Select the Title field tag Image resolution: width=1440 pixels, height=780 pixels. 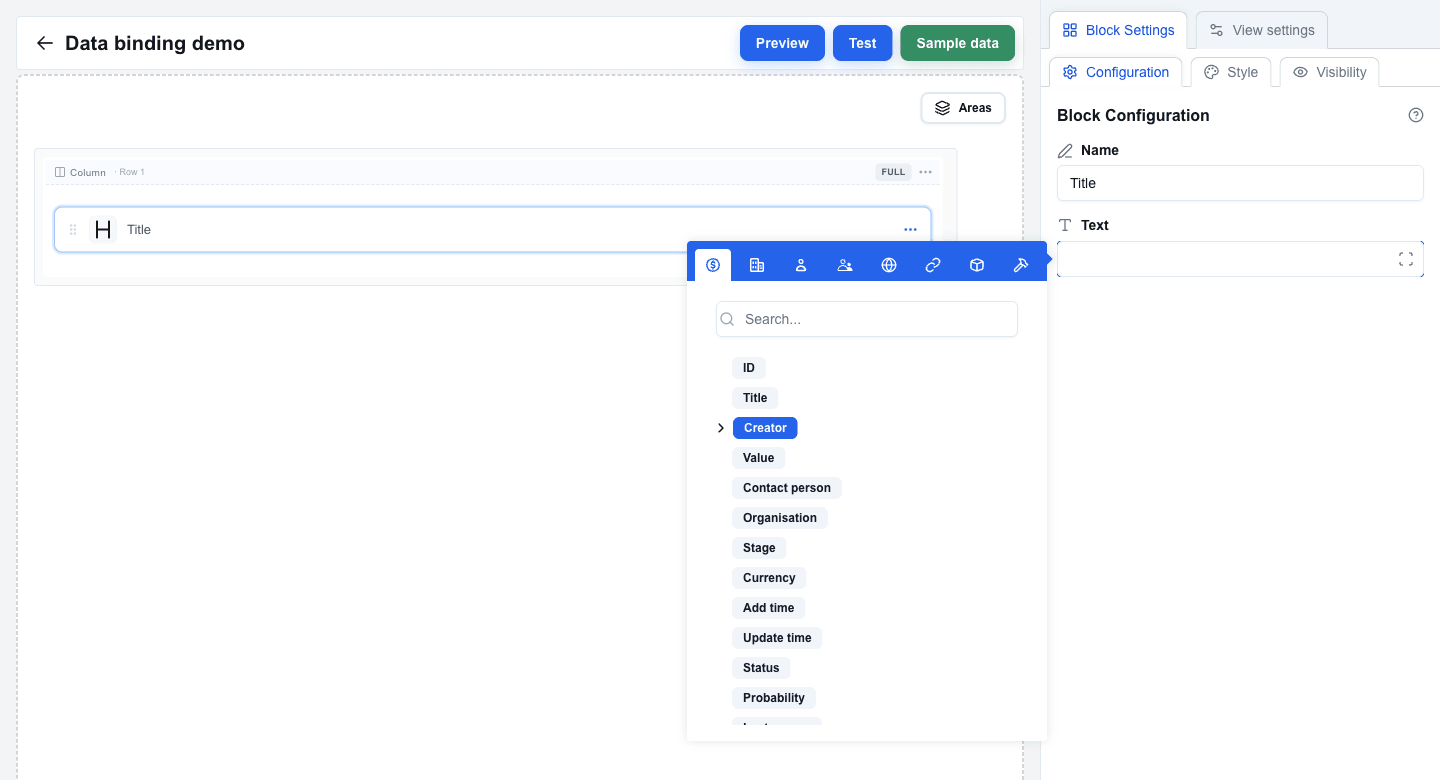(x=755, y=398)
